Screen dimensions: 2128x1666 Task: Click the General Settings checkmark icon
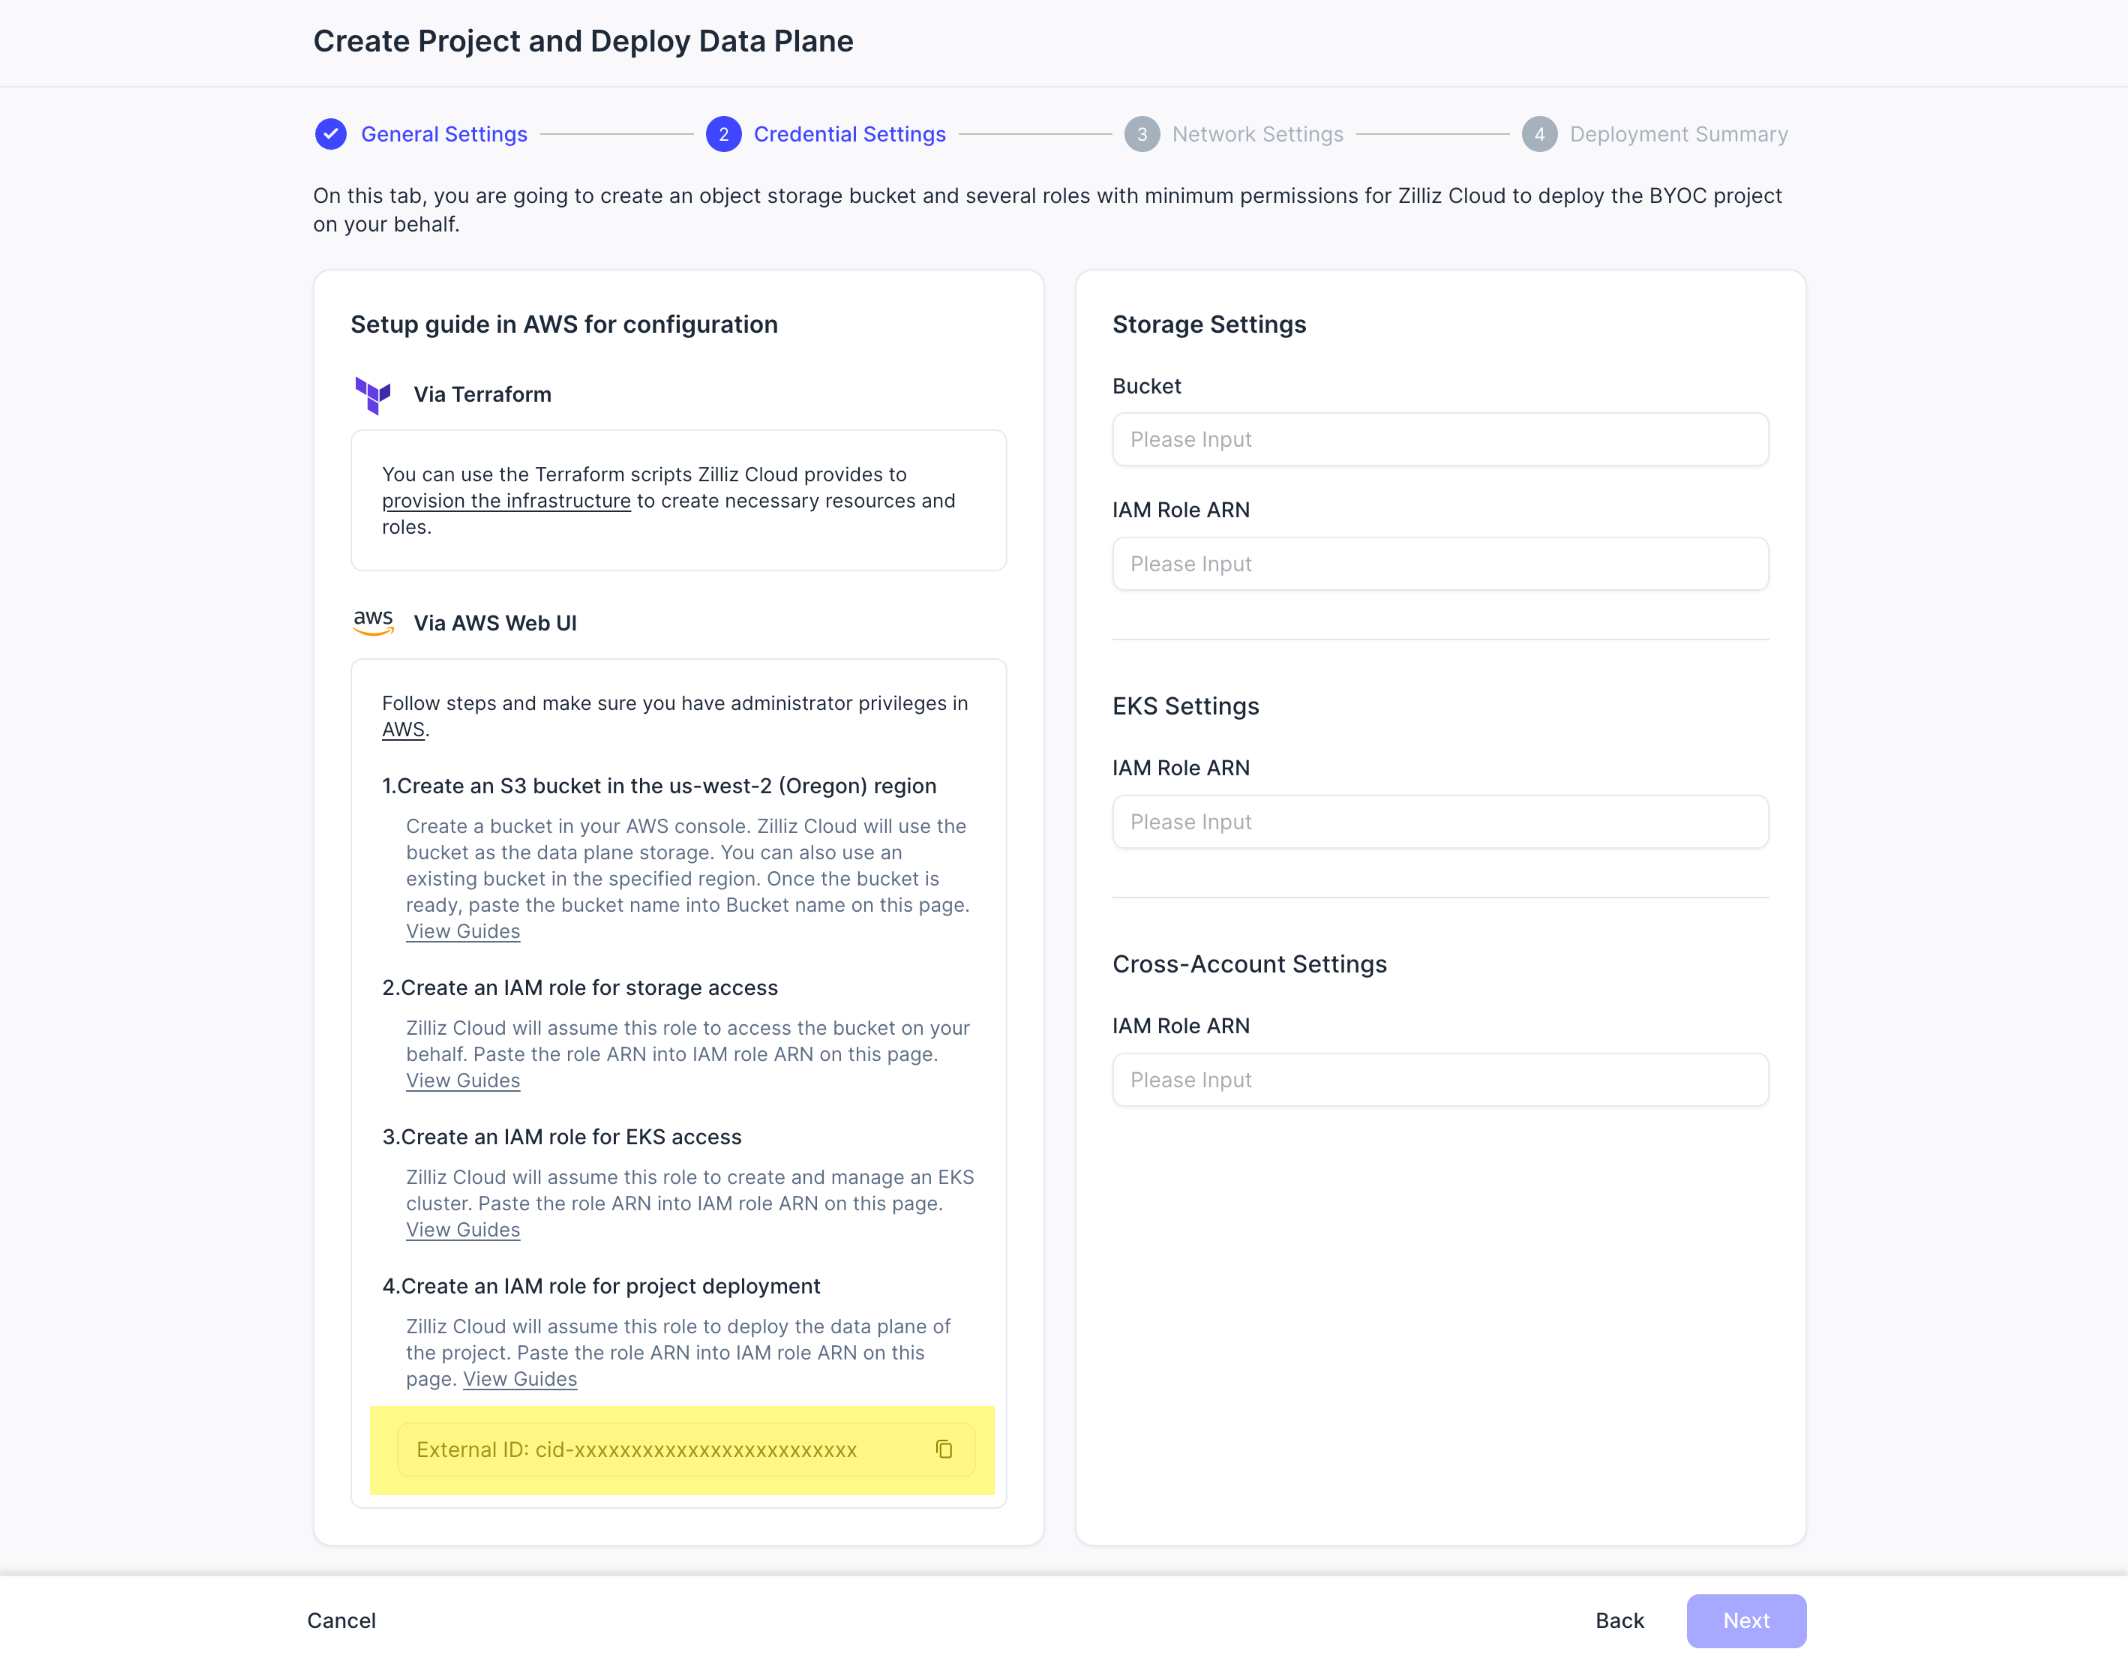click(x=331, y=134)
